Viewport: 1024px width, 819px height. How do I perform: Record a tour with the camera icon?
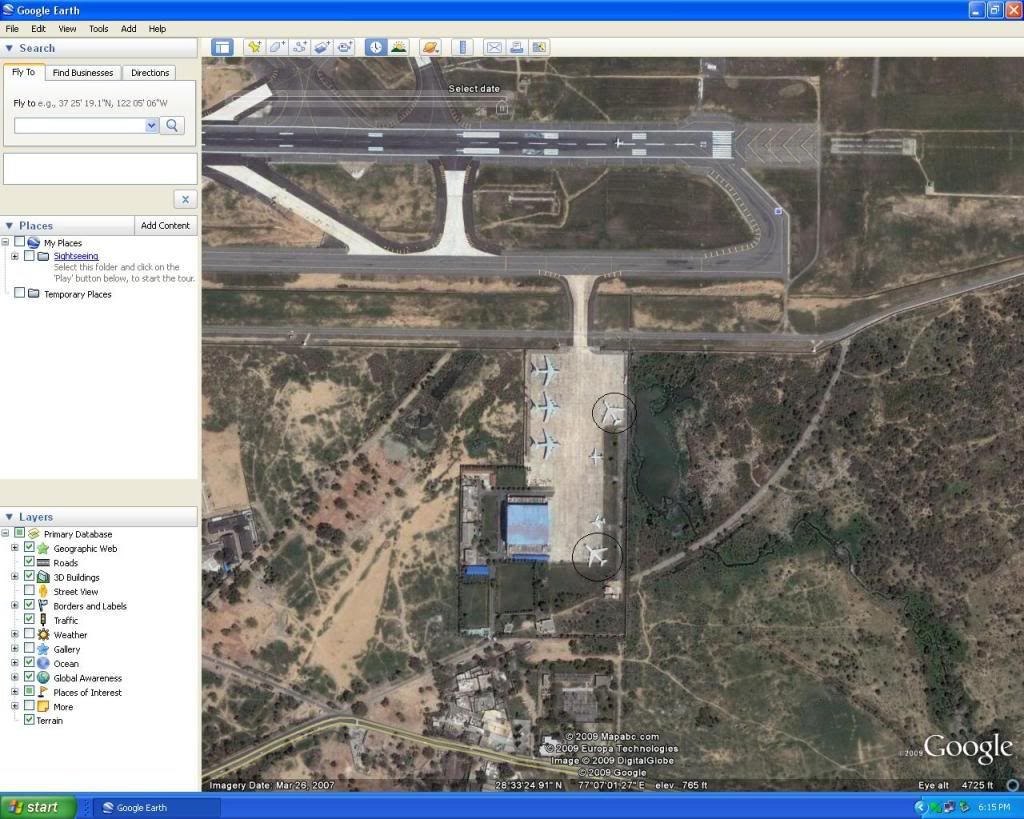coord(345,47)
